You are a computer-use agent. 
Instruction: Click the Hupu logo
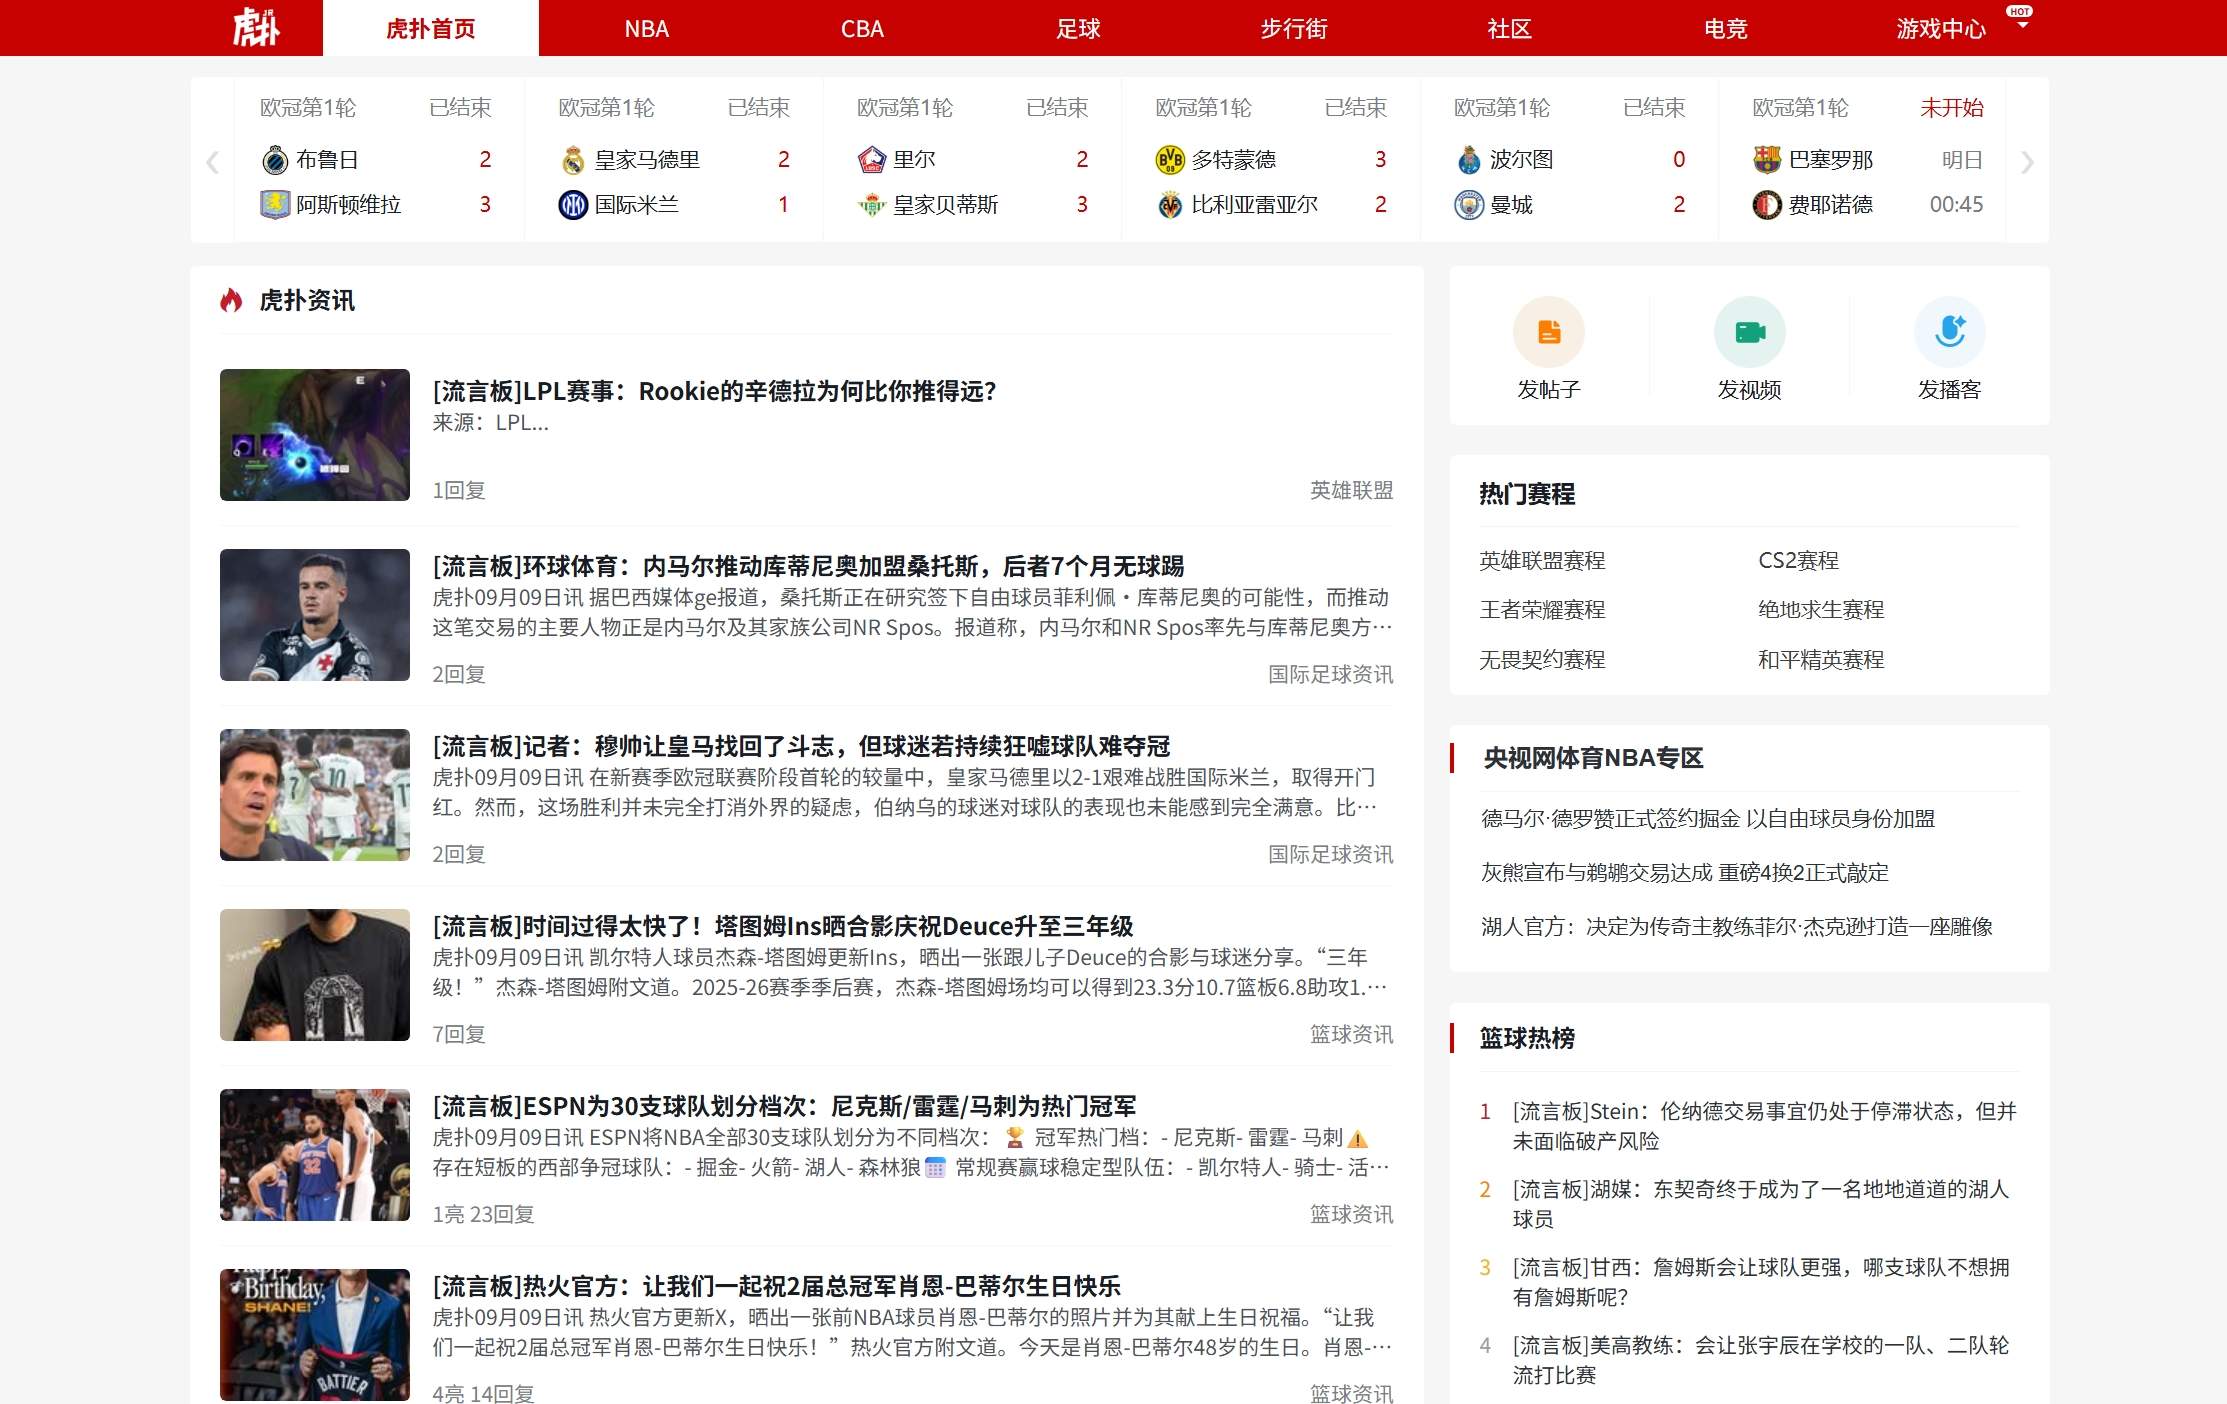tap(255, 28)
